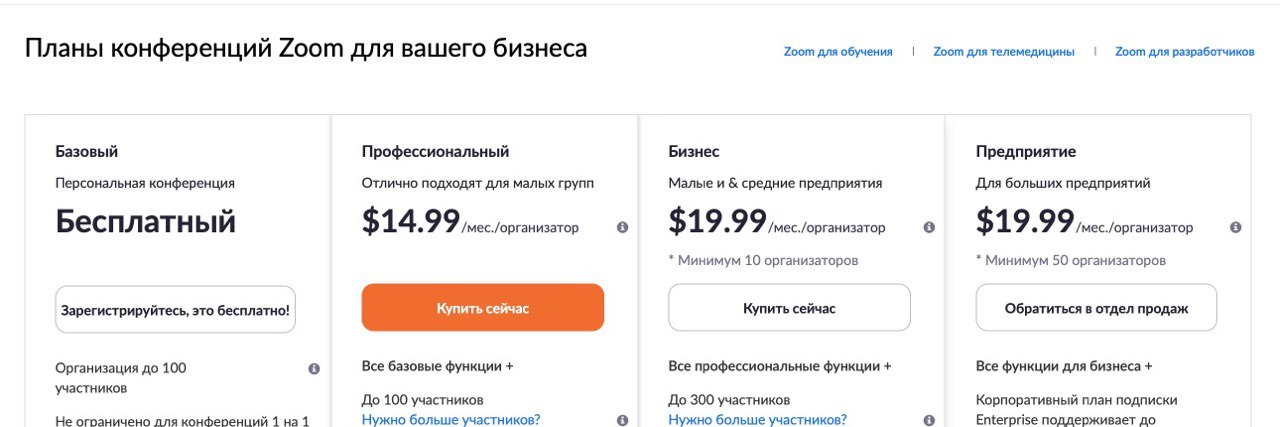
Task: Click the Бесплатный price label
Action: (146, 221)
